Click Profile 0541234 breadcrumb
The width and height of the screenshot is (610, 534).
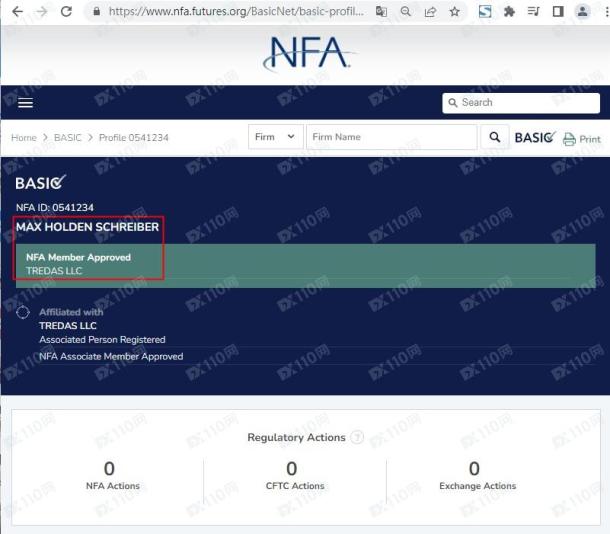coord(134,138)
